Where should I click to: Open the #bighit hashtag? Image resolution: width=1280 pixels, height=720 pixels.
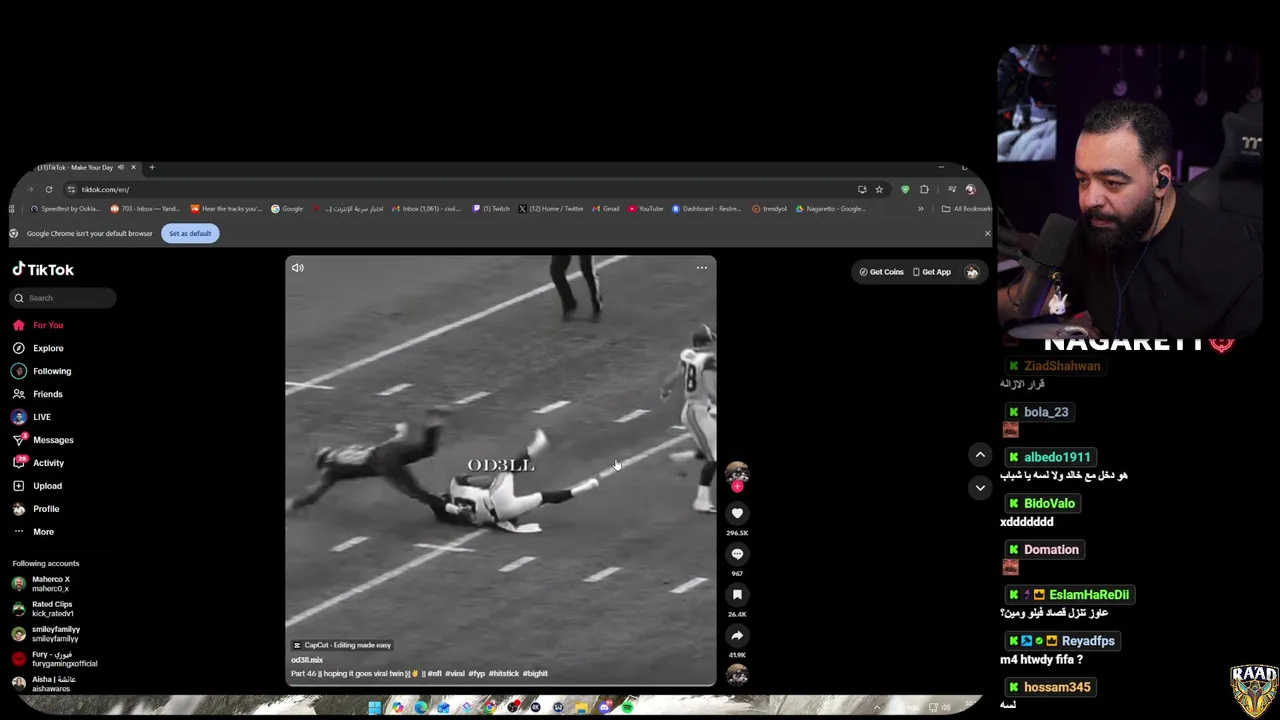pyautogui.click(x=535, y=674)
